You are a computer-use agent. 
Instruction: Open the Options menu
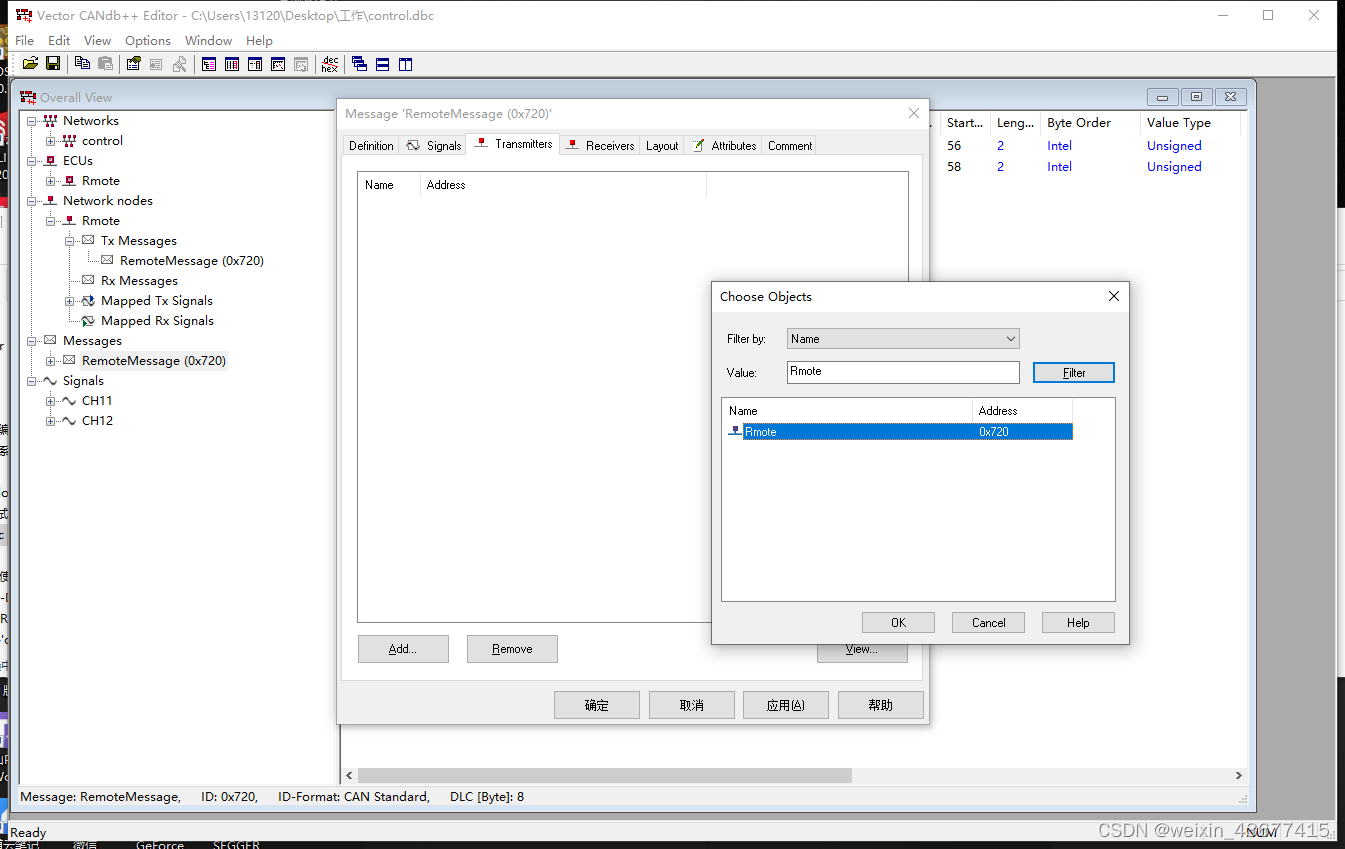(148, 40)
